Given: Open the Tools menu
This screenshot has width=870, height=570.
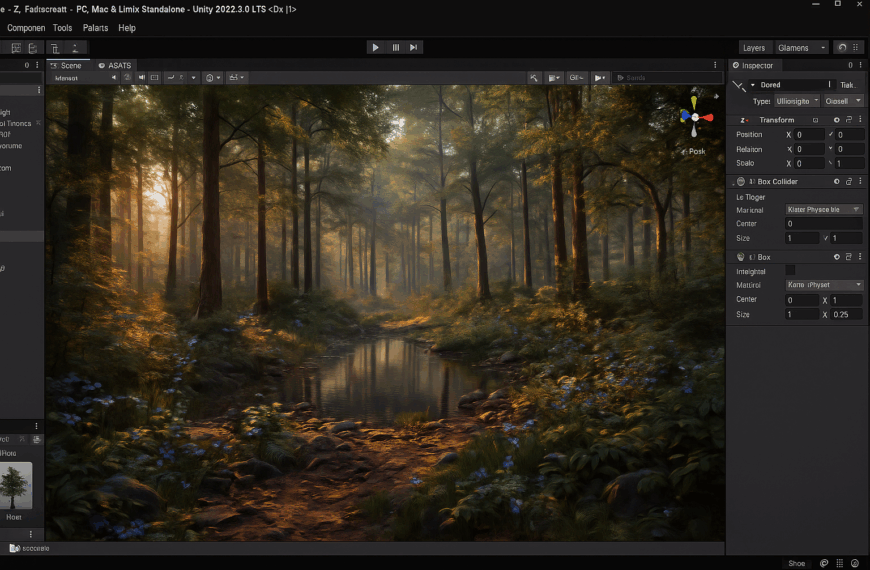Looking at the screenshot, I should 62,28.
